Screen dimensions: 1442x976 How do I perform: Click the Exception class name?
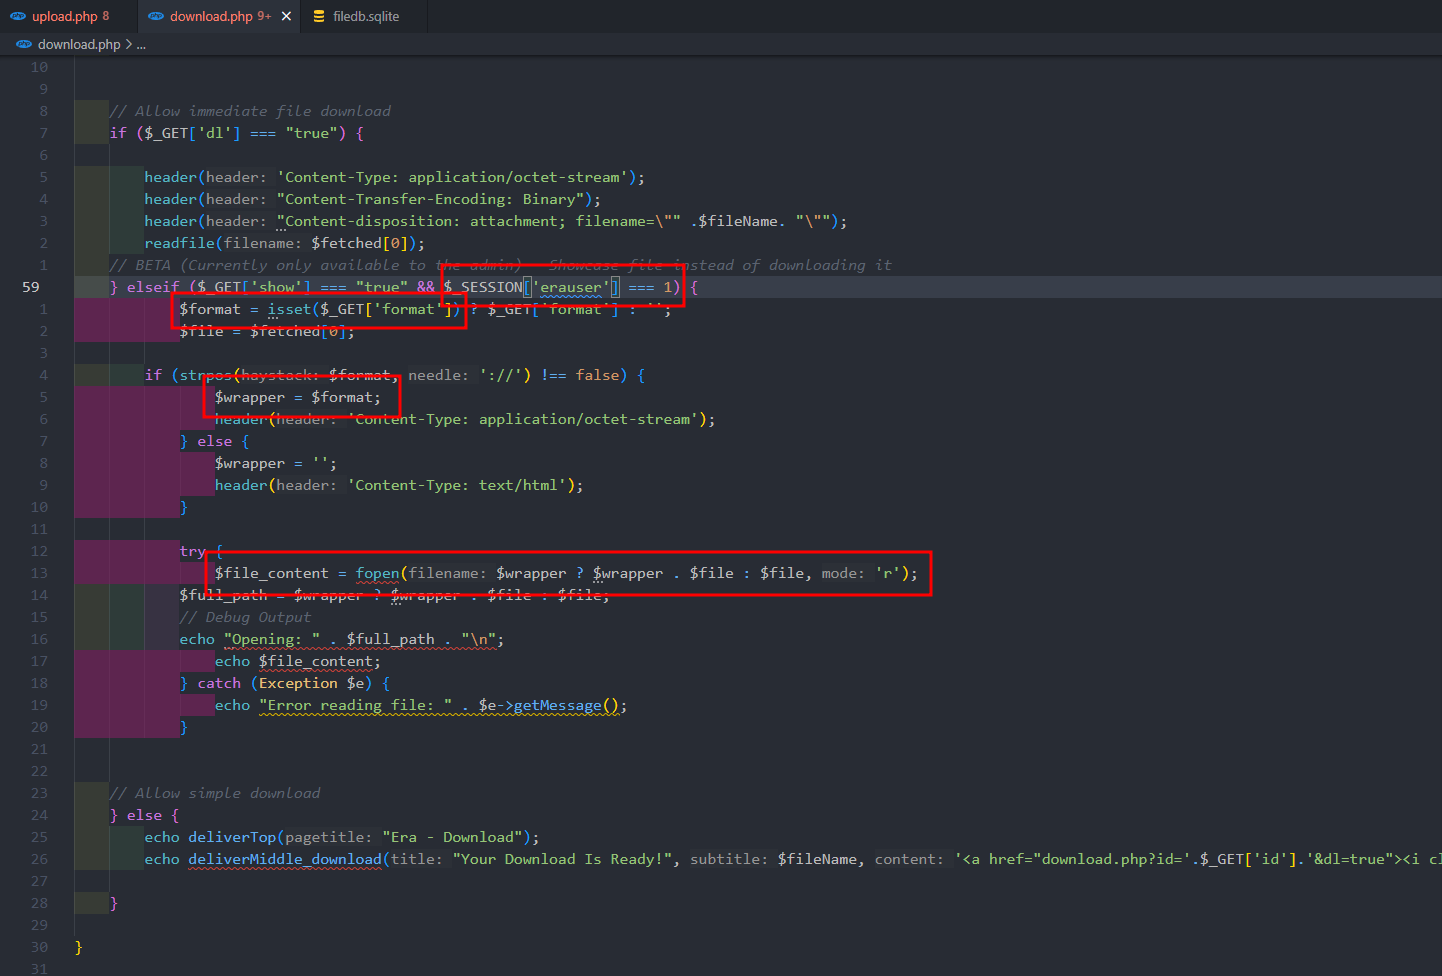pyautogui.click(x=298, y=683)
